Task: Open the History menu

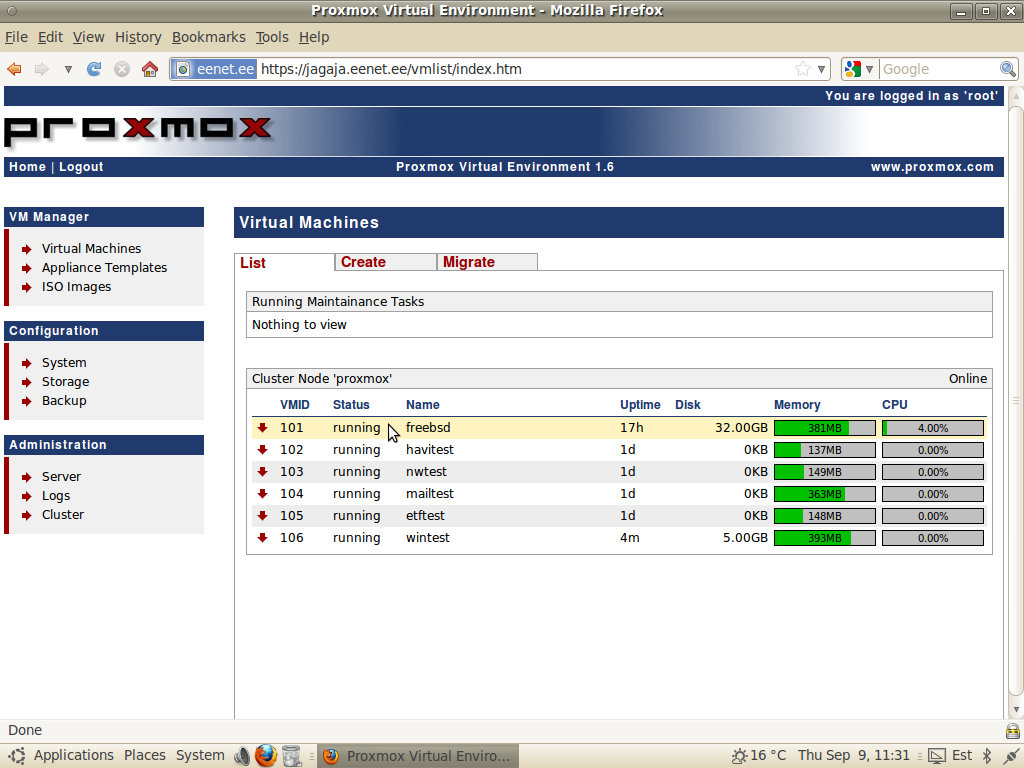Action: (x=138, y=37)
